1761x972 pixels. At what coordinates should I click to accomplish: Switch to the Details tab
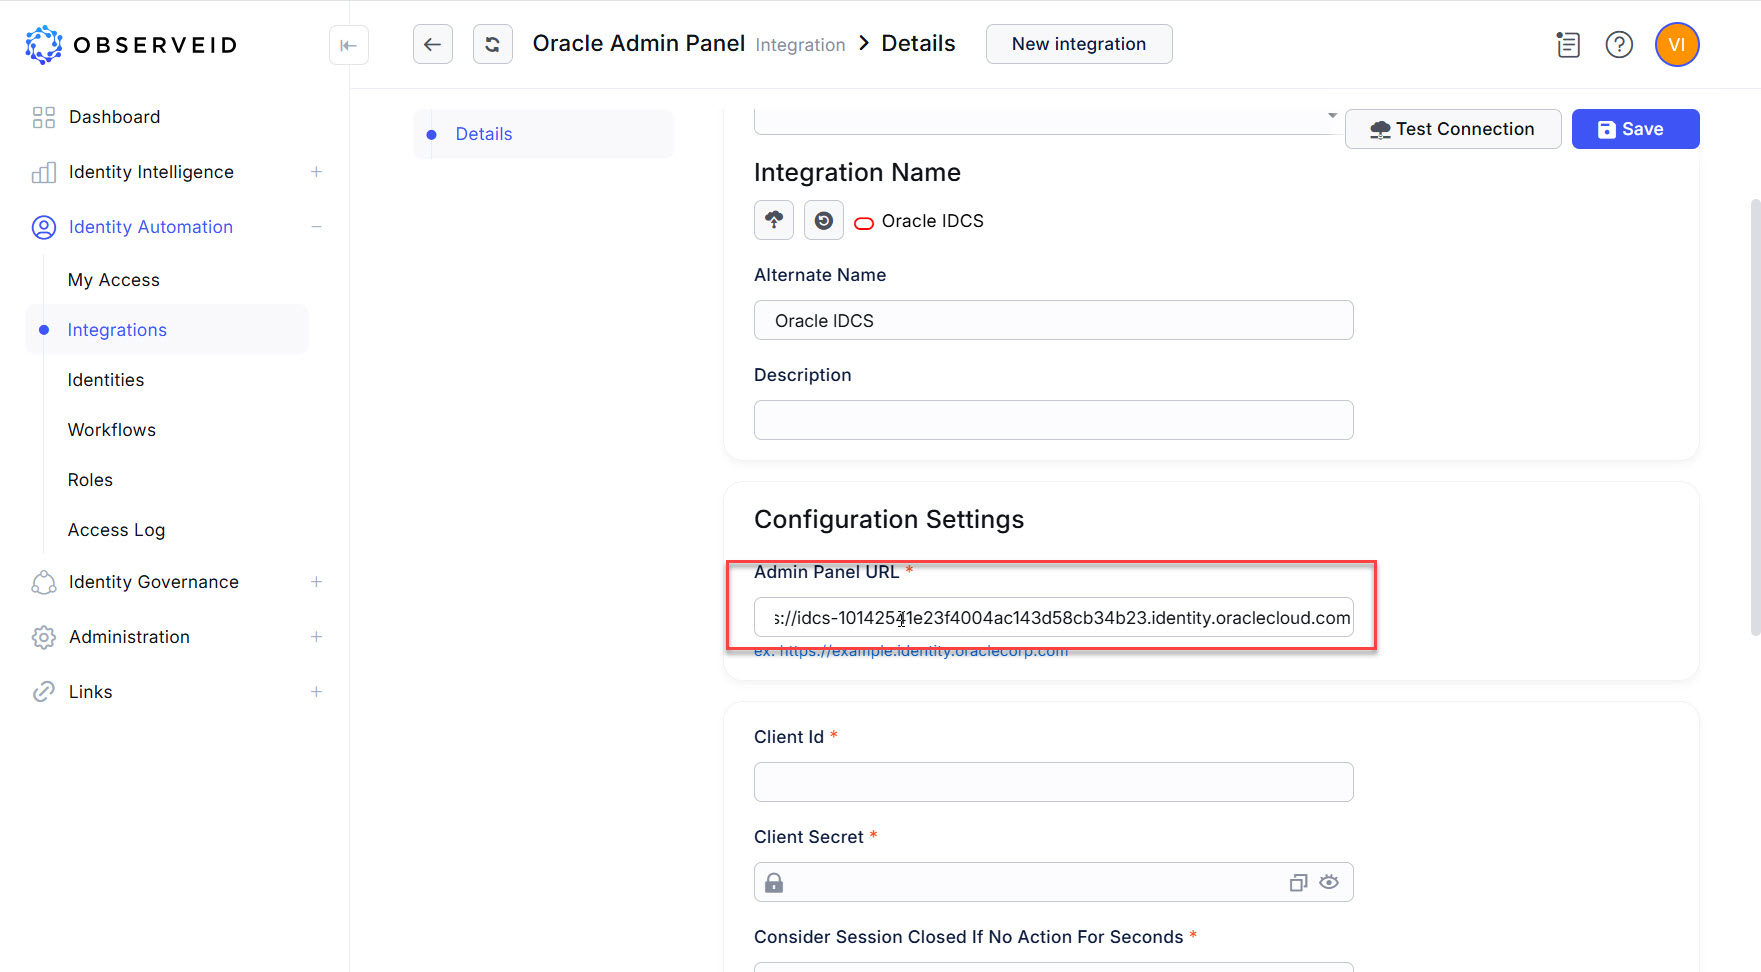(484, 133)
